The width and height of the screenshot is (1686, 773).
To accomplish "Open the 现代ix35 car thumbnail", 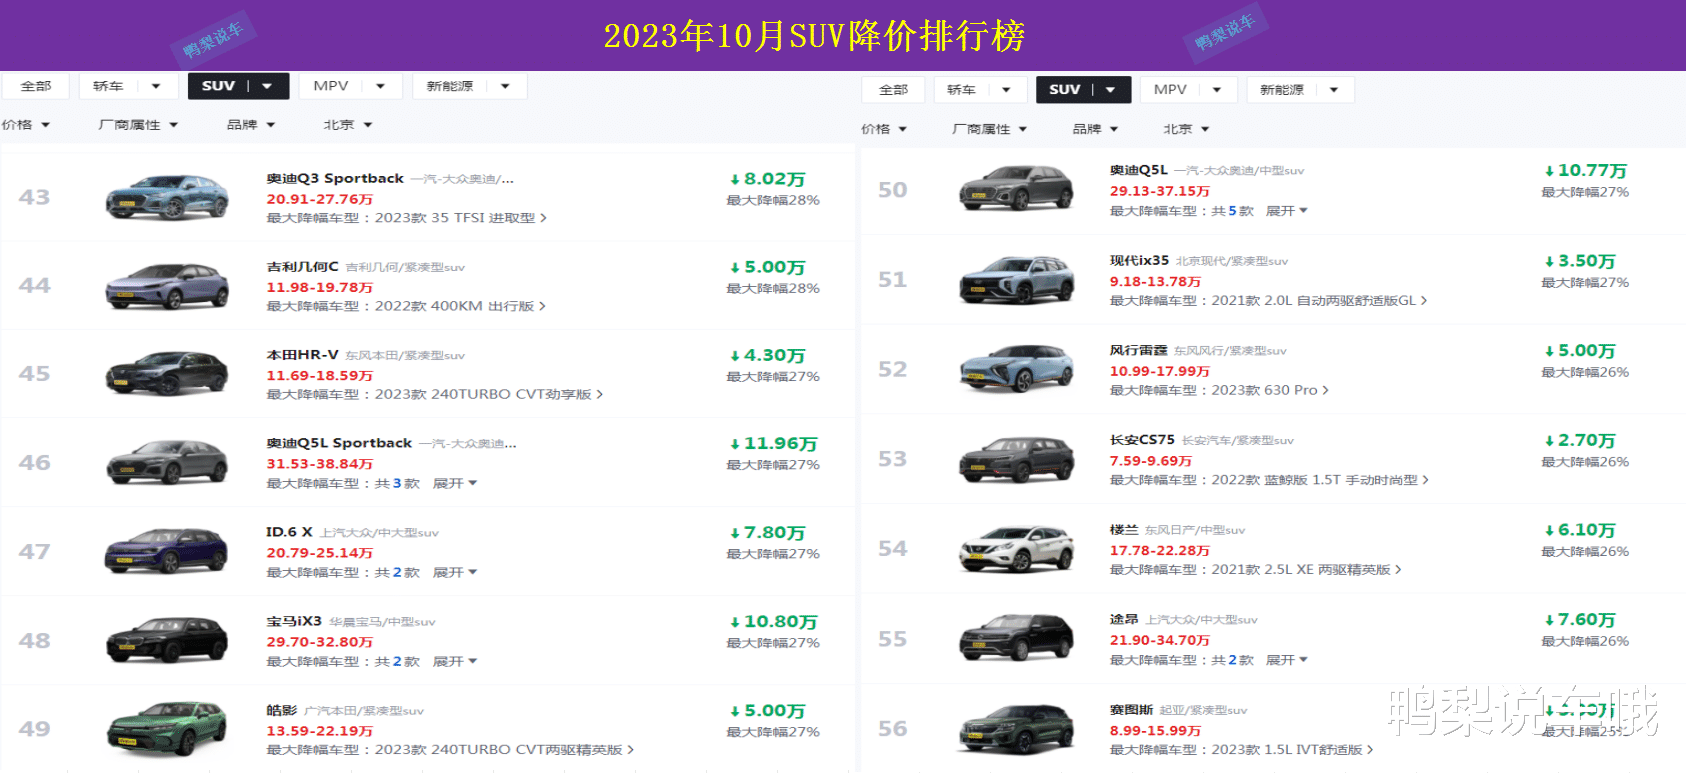I will 1017,279.
